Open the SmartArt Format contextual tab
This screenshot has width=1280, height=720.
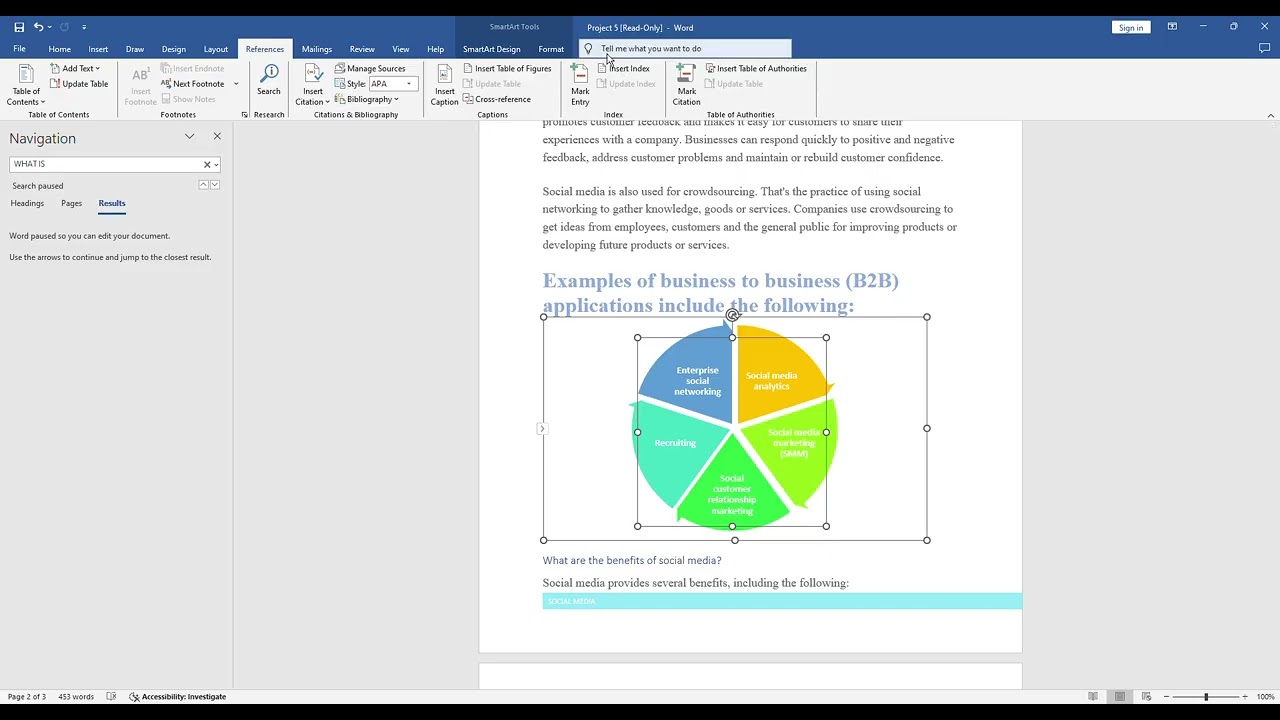click(551, 49)
